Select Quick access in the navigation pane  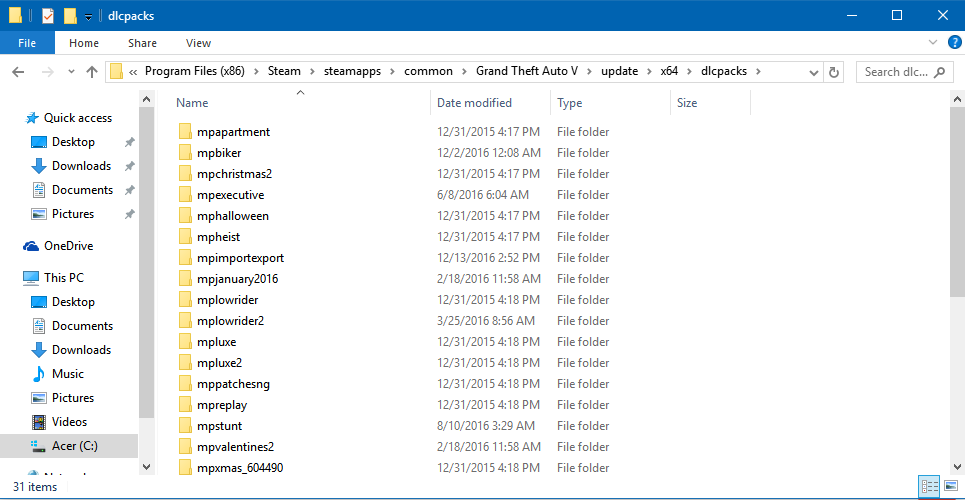point(78,118)
